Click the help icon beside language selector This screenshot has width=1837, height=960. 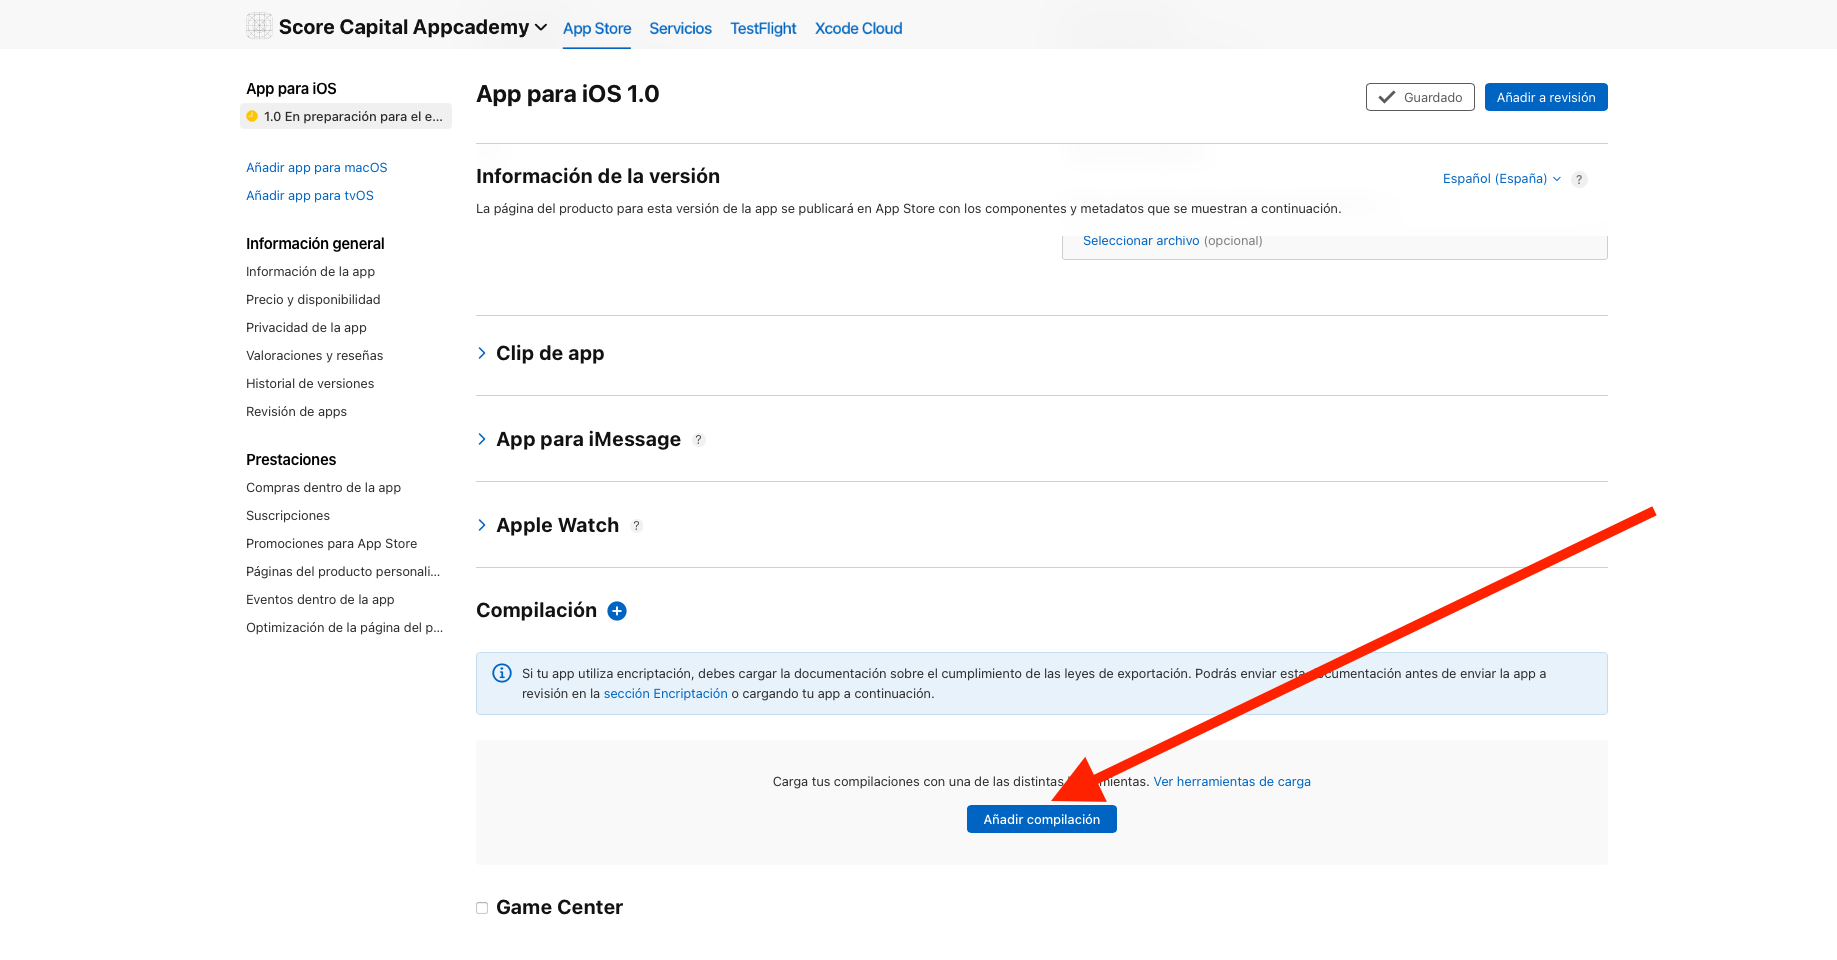(1579, 179)
